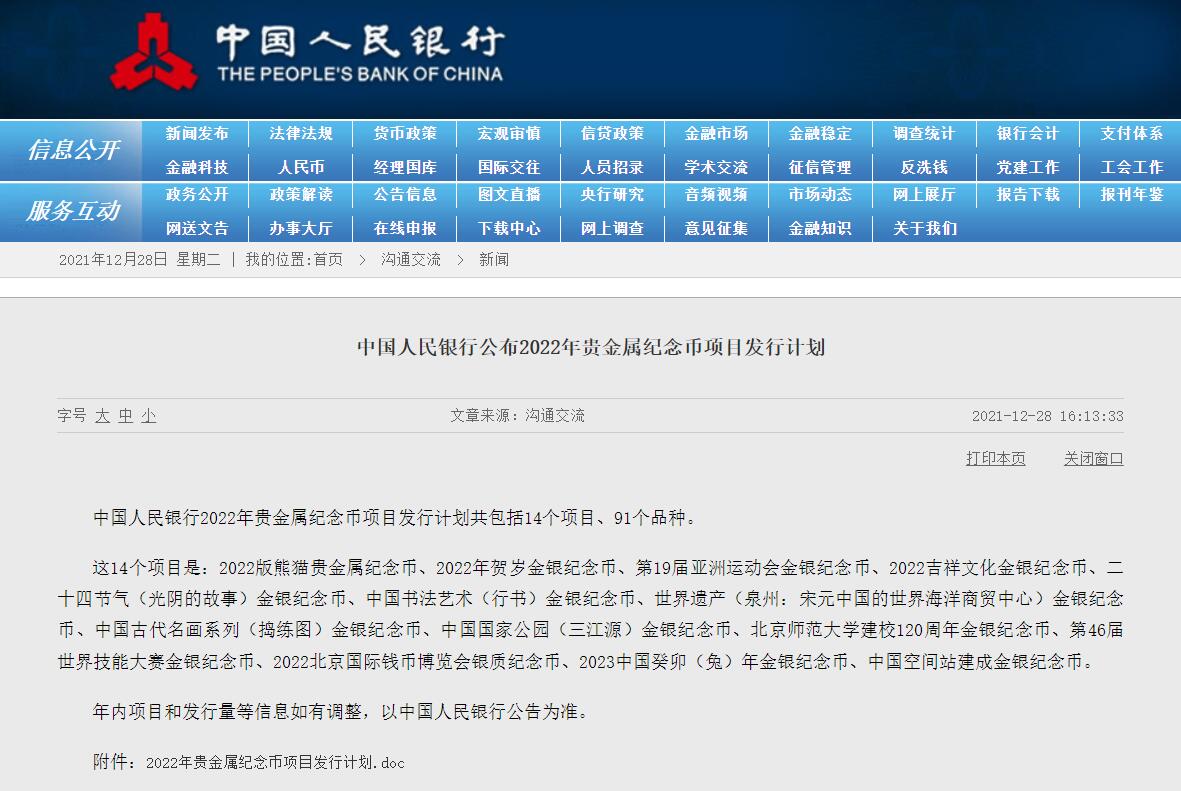Open the 反洗钱 section
Screen dimensions: 1181x791
click(x=924, y=167)
